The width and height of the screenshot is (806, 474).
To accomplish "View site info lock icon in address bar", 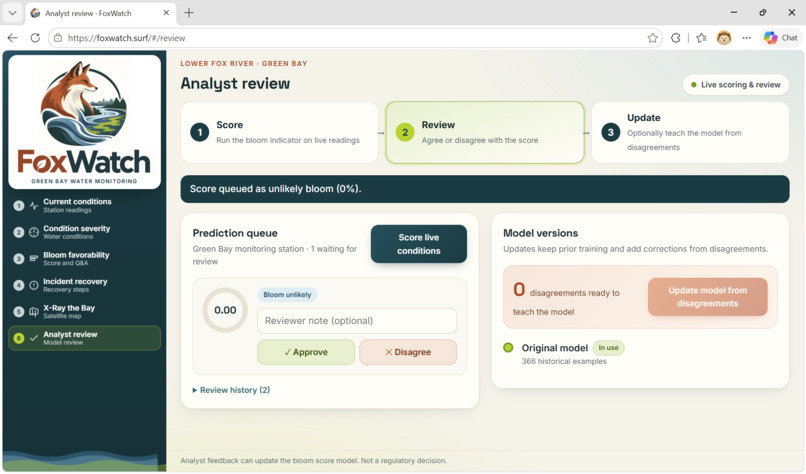I will (x=58, y=38).
